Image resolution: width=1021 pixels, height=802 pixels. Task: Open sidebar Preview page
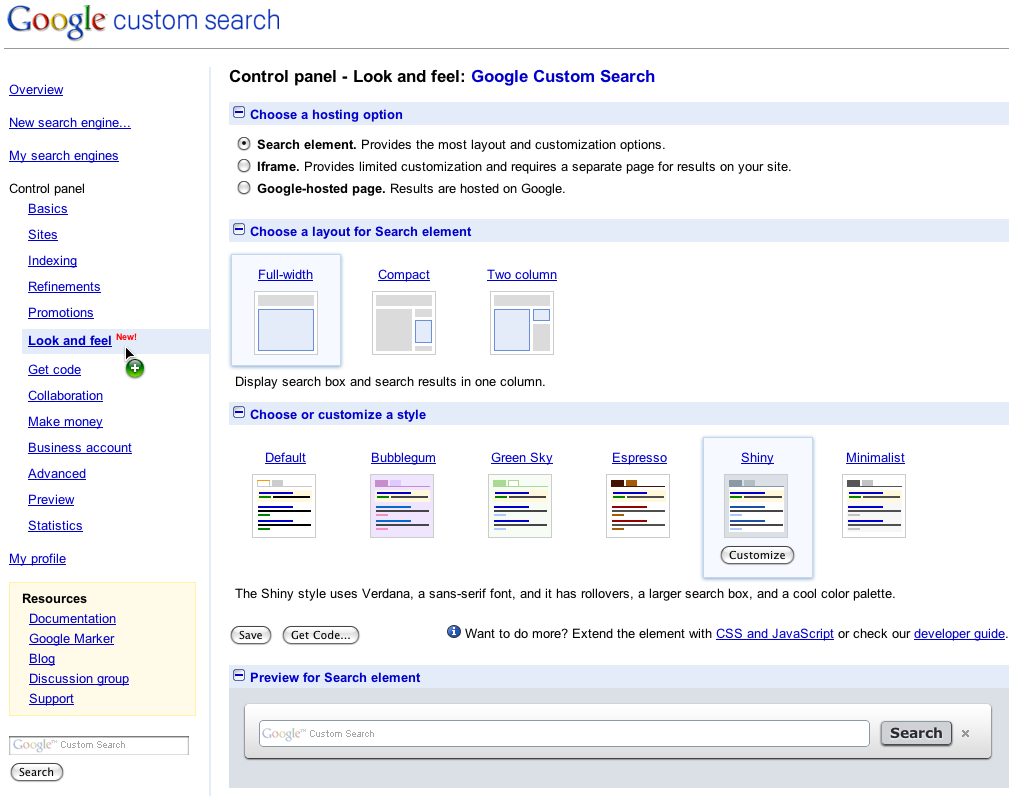pyautogui.click(x=51, y=500)
